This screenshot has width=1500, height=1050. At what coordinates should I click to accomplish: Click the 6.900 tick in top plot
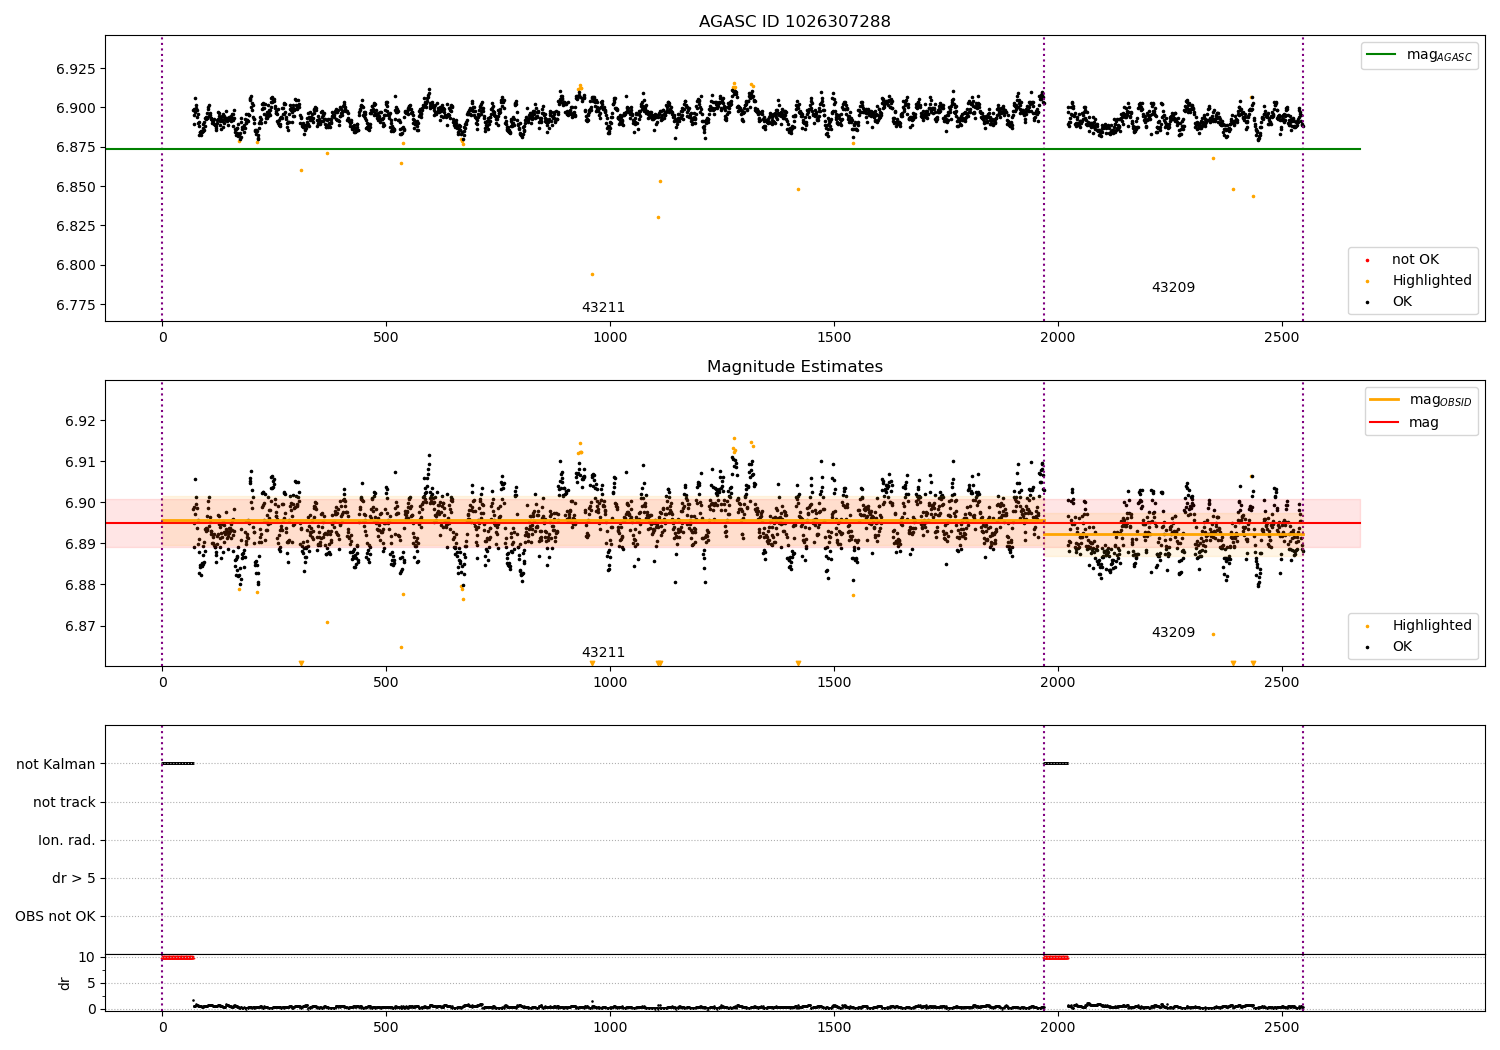pyautogui.click(x=76, y=108)
